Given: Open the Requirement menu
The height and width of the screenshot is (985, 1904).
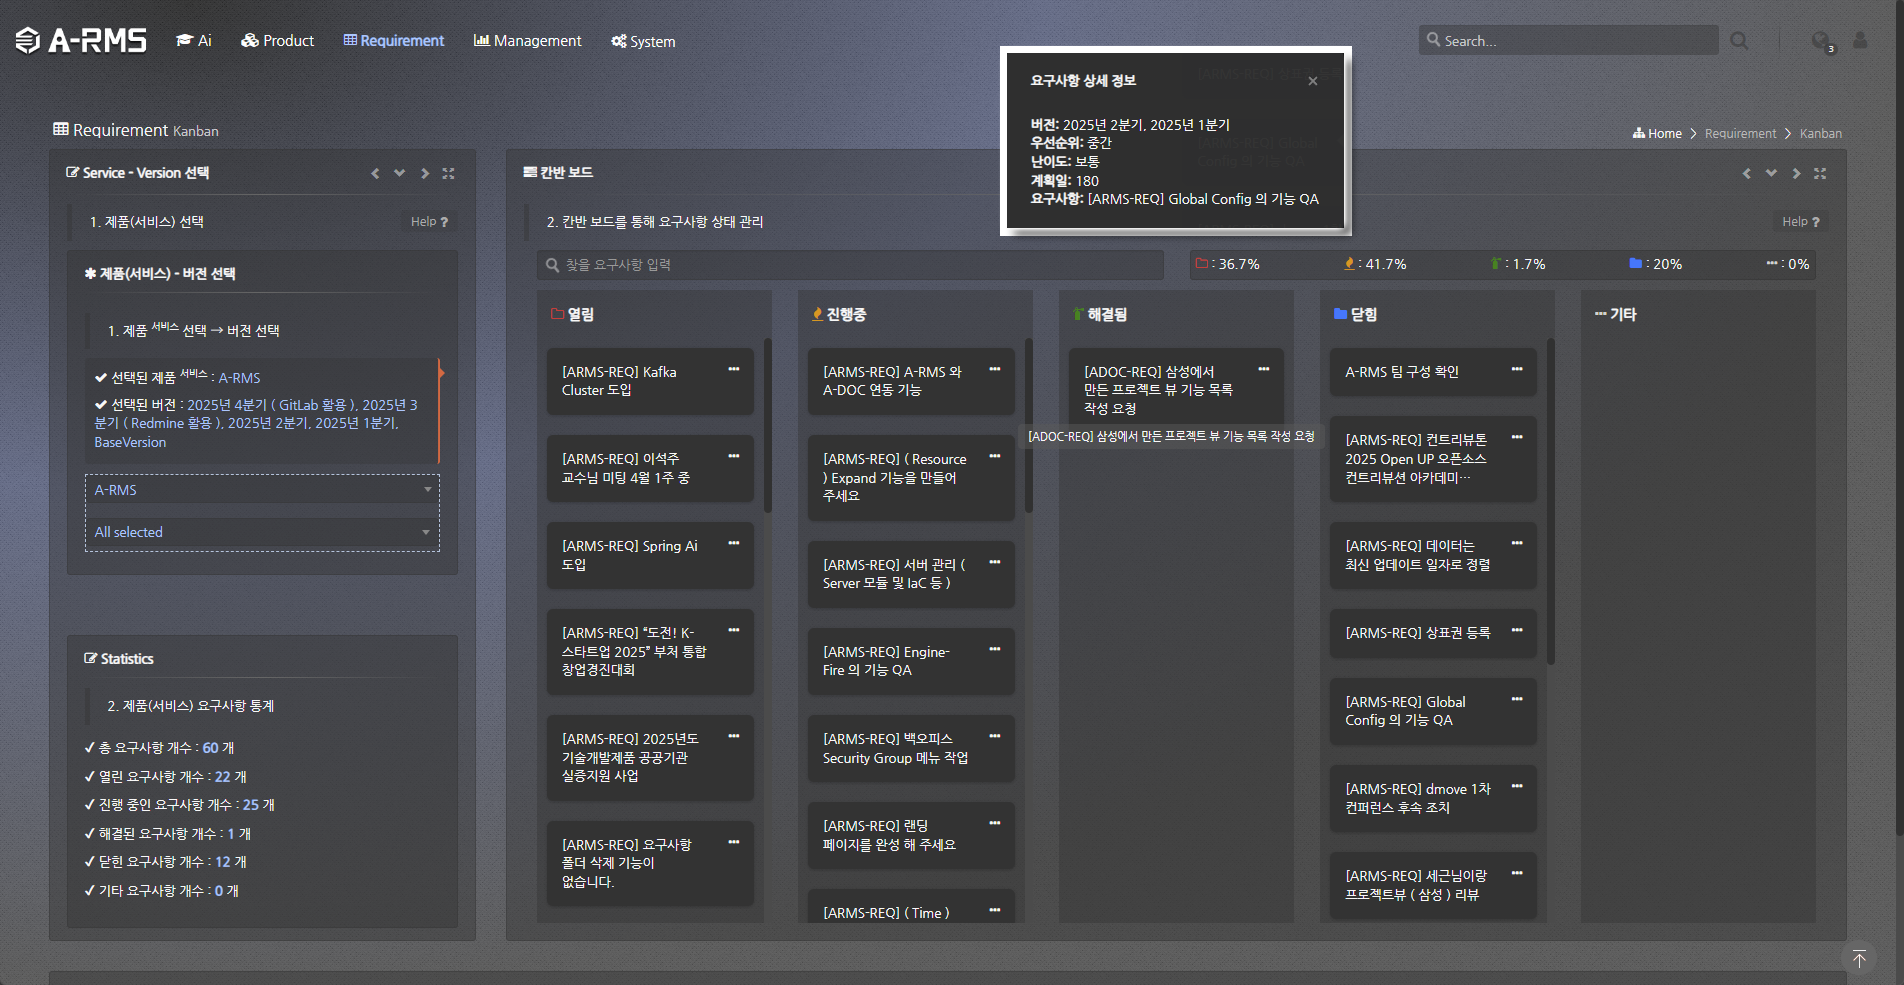Looking at the screenshot, I should [x=394, y=41].
